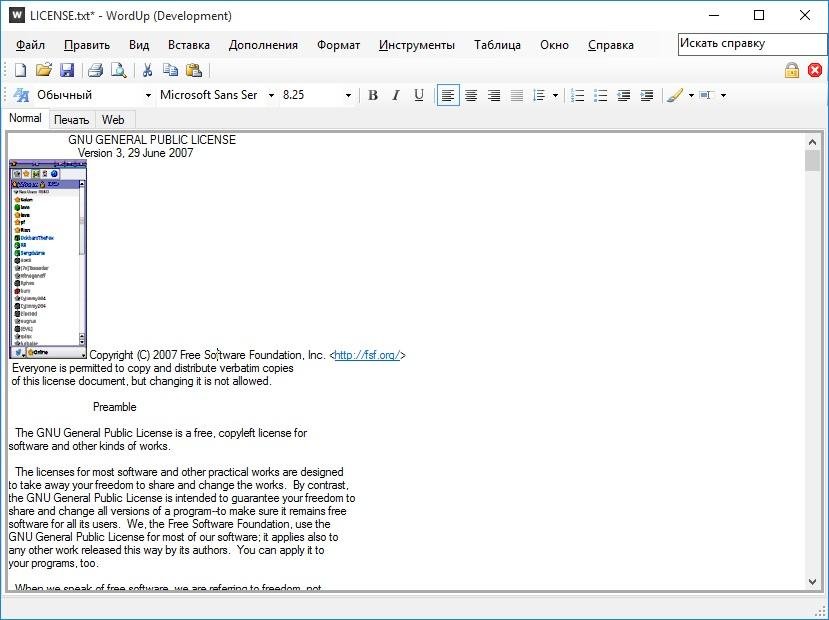
Task: Open the Инструменты menu
Action: pyautogui.click(x=417, y=45)
